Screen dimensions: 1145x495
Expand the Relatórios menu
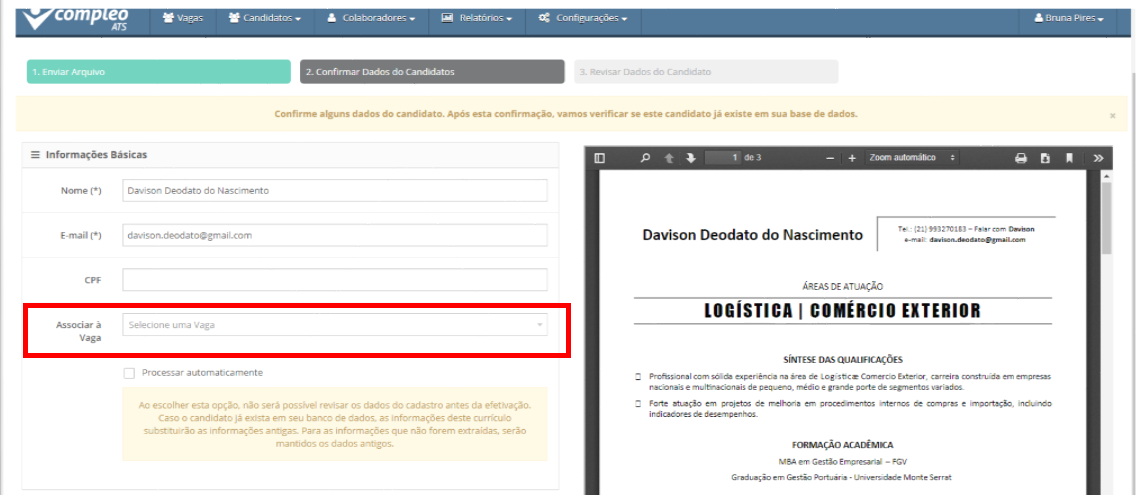point(476,18)
